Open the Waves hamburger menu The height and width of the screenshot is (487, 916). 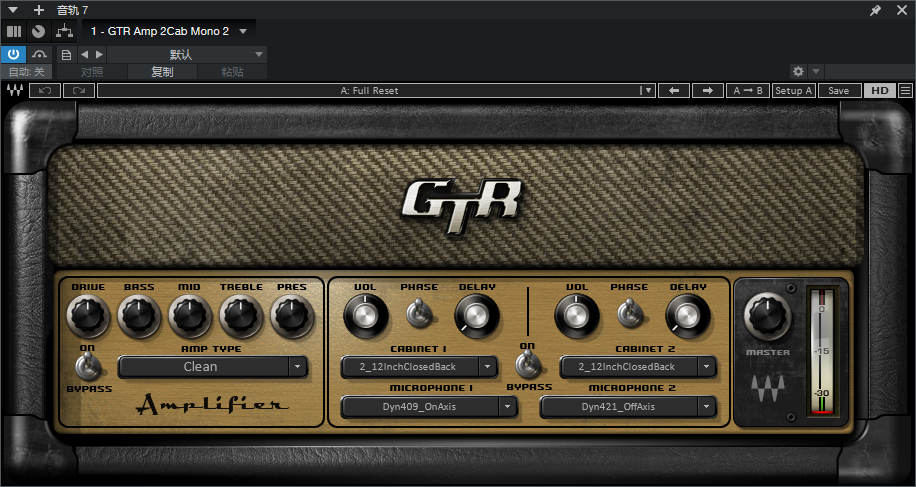[x=905, y=91]
